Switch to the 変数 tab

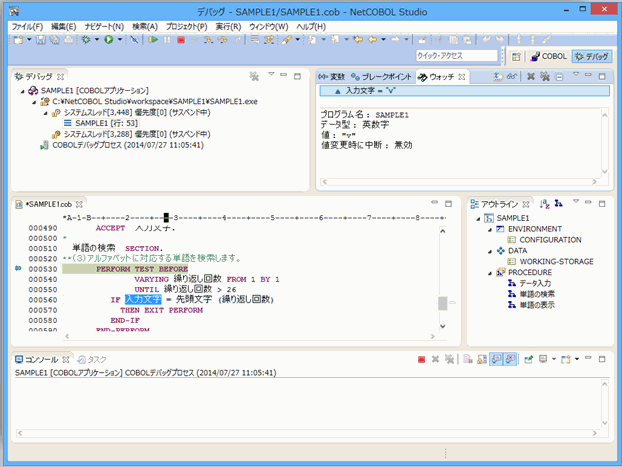[332, 77]
